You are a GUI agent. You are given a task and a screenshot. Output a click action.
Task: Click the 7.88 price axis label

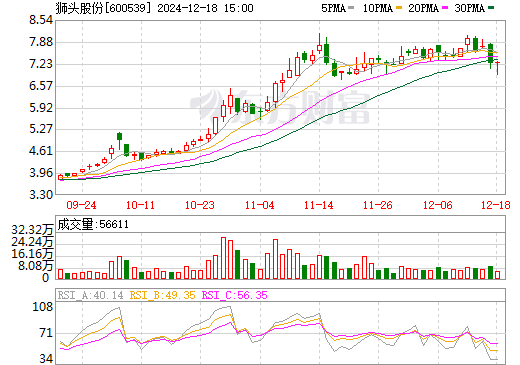coord(41,42)
